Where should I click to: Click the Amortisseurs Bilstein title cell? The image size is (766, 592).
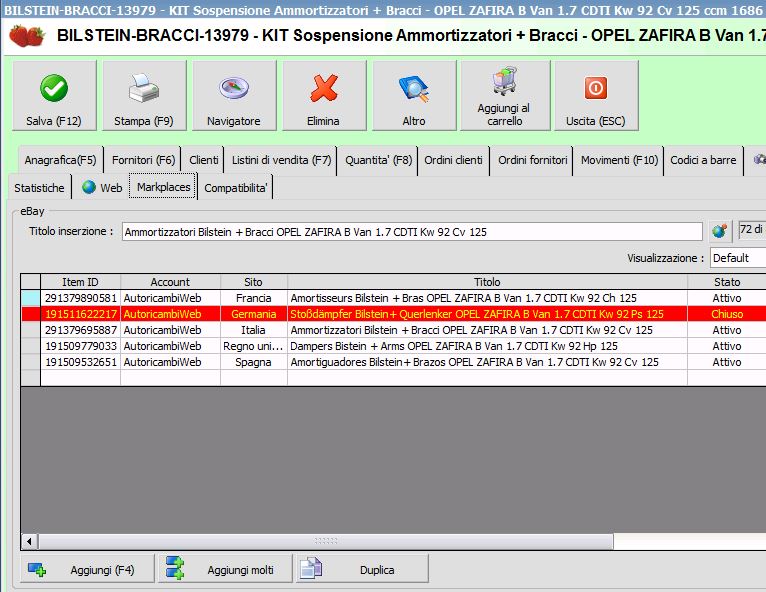[487, 298]
